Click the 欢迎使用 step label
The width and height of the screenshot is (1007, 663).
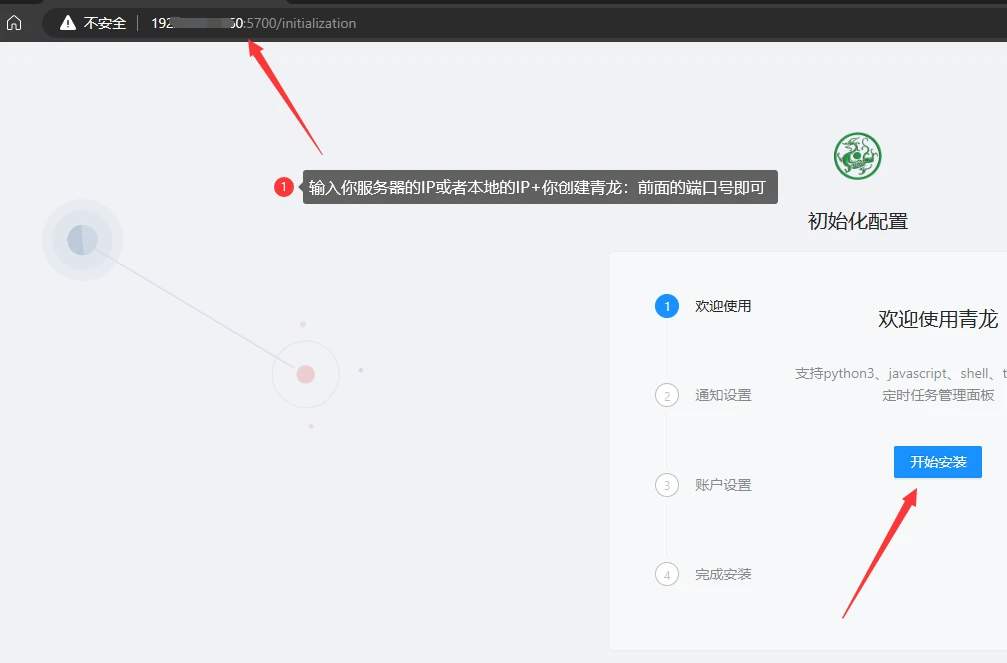[x=723, y=306]
